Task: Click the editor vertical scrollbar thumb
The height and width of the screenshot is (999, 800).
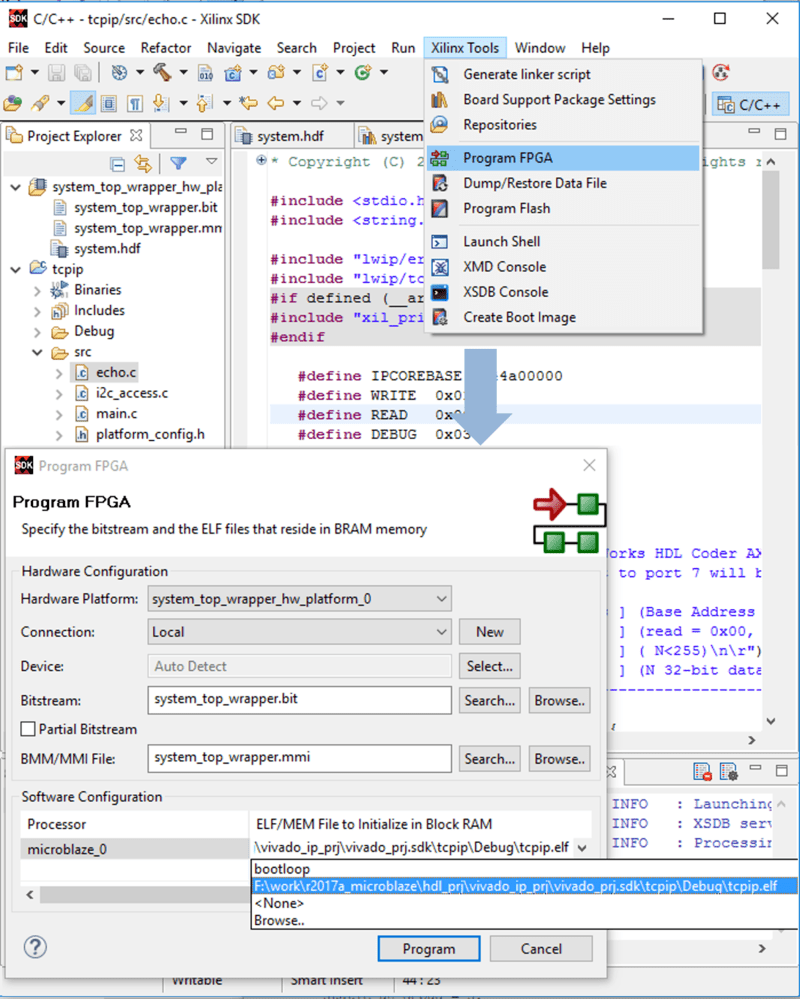Action: coord(771,220)
